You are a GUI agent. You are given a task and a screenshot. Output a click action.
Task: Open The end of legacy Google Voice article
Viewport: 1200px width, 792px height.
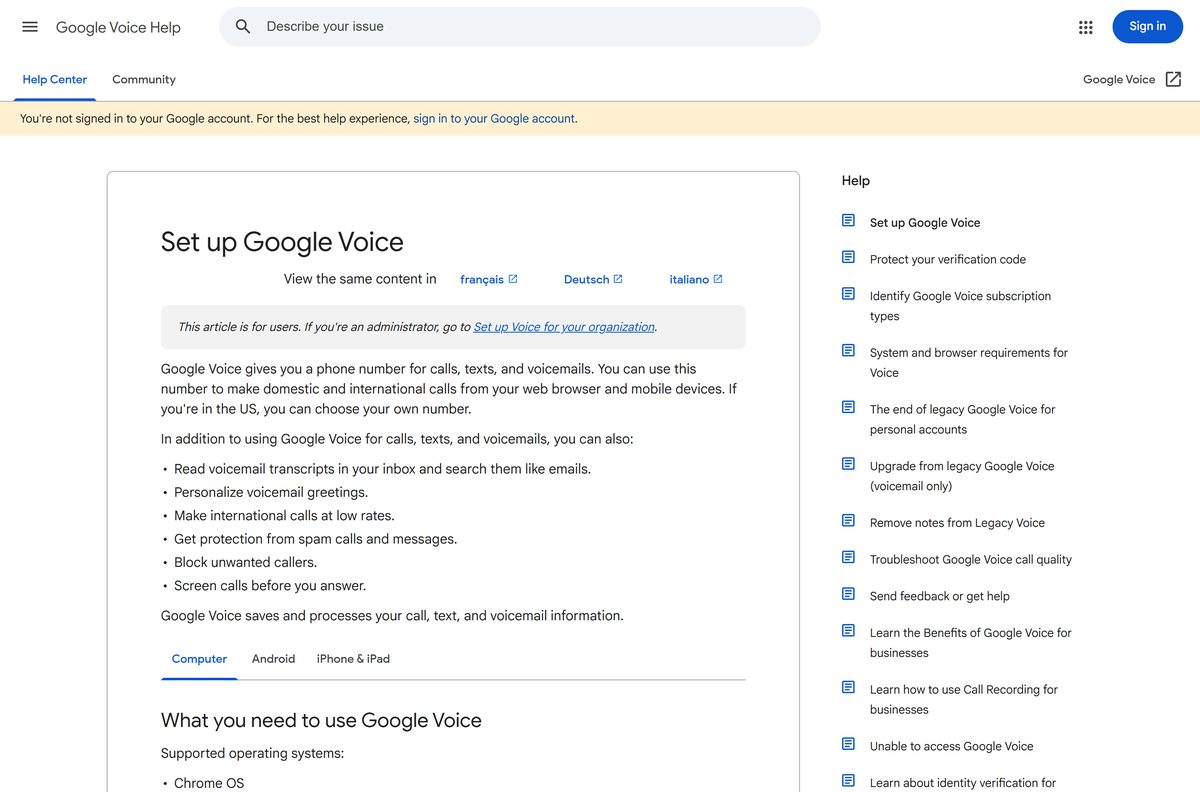click(x=962, y=419)
